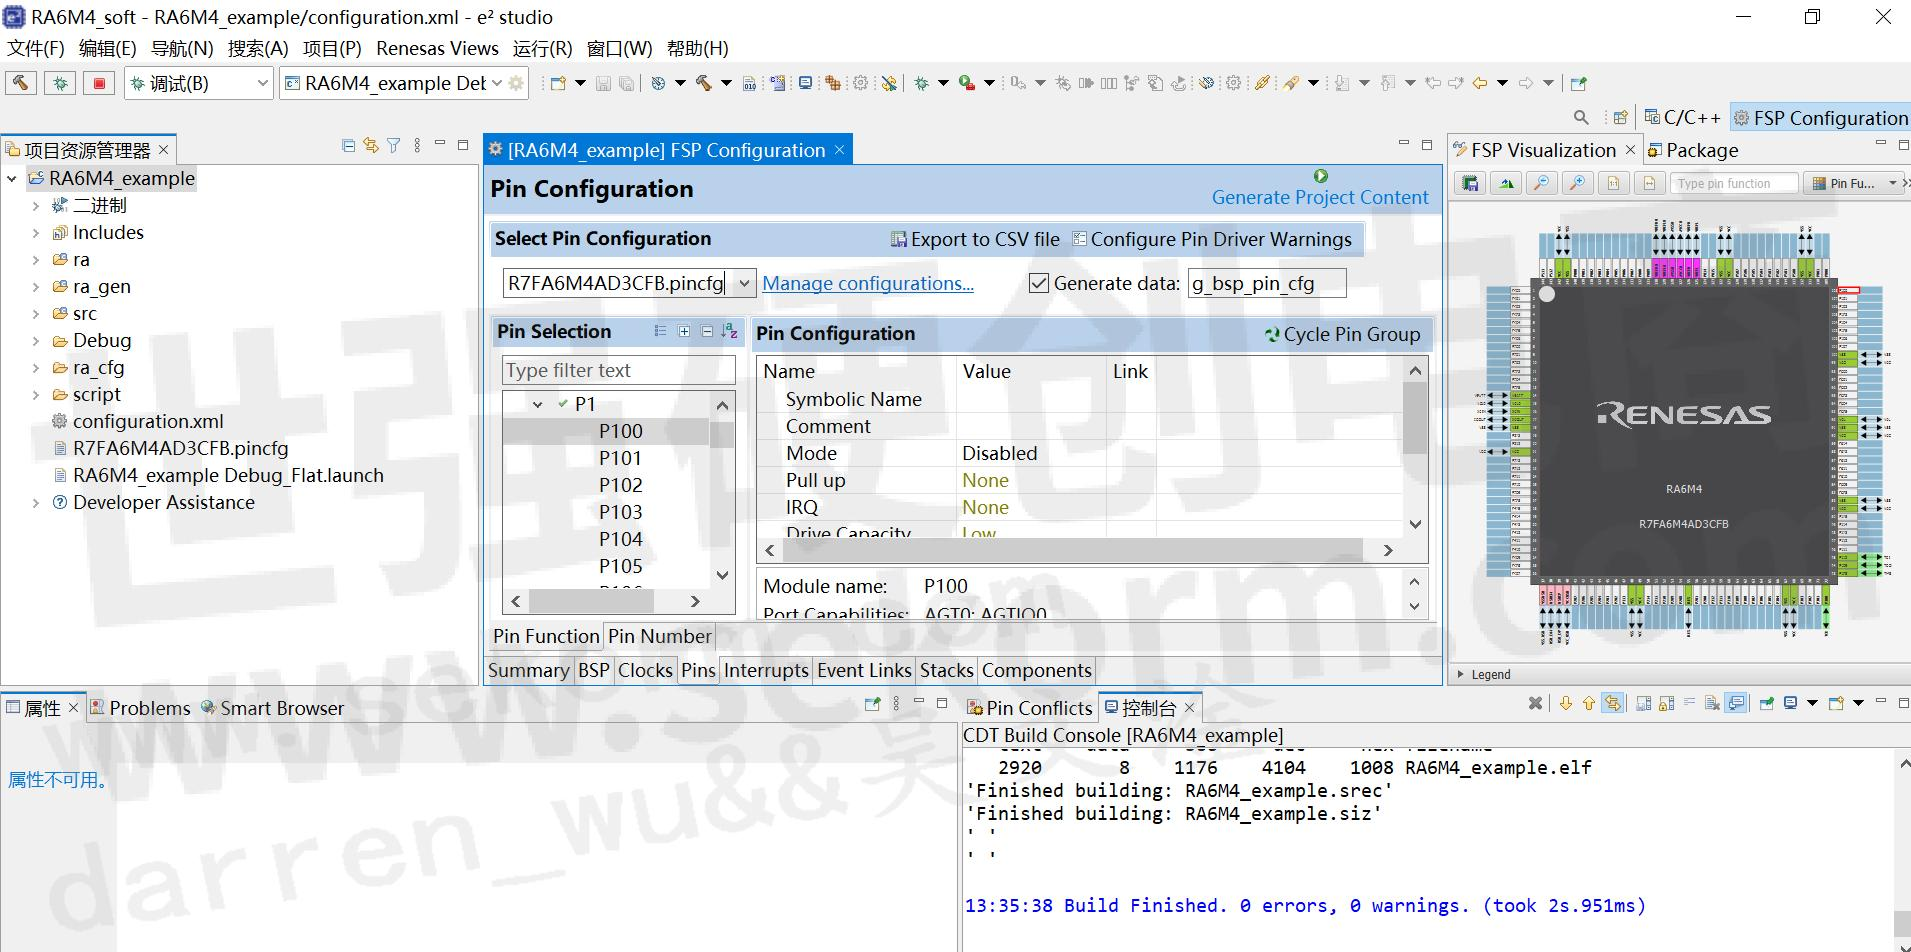Screen dimensions: 1911x952
Task: Open the Manage configurations link
Action: tap(867, 284)
